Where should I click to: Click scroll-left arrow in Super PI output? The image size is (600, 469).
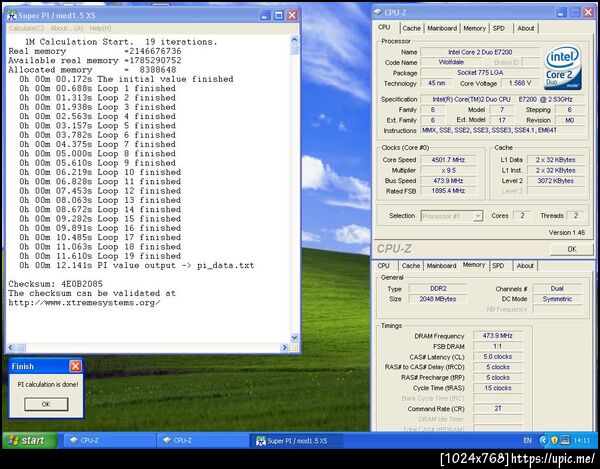coord(11,347)
